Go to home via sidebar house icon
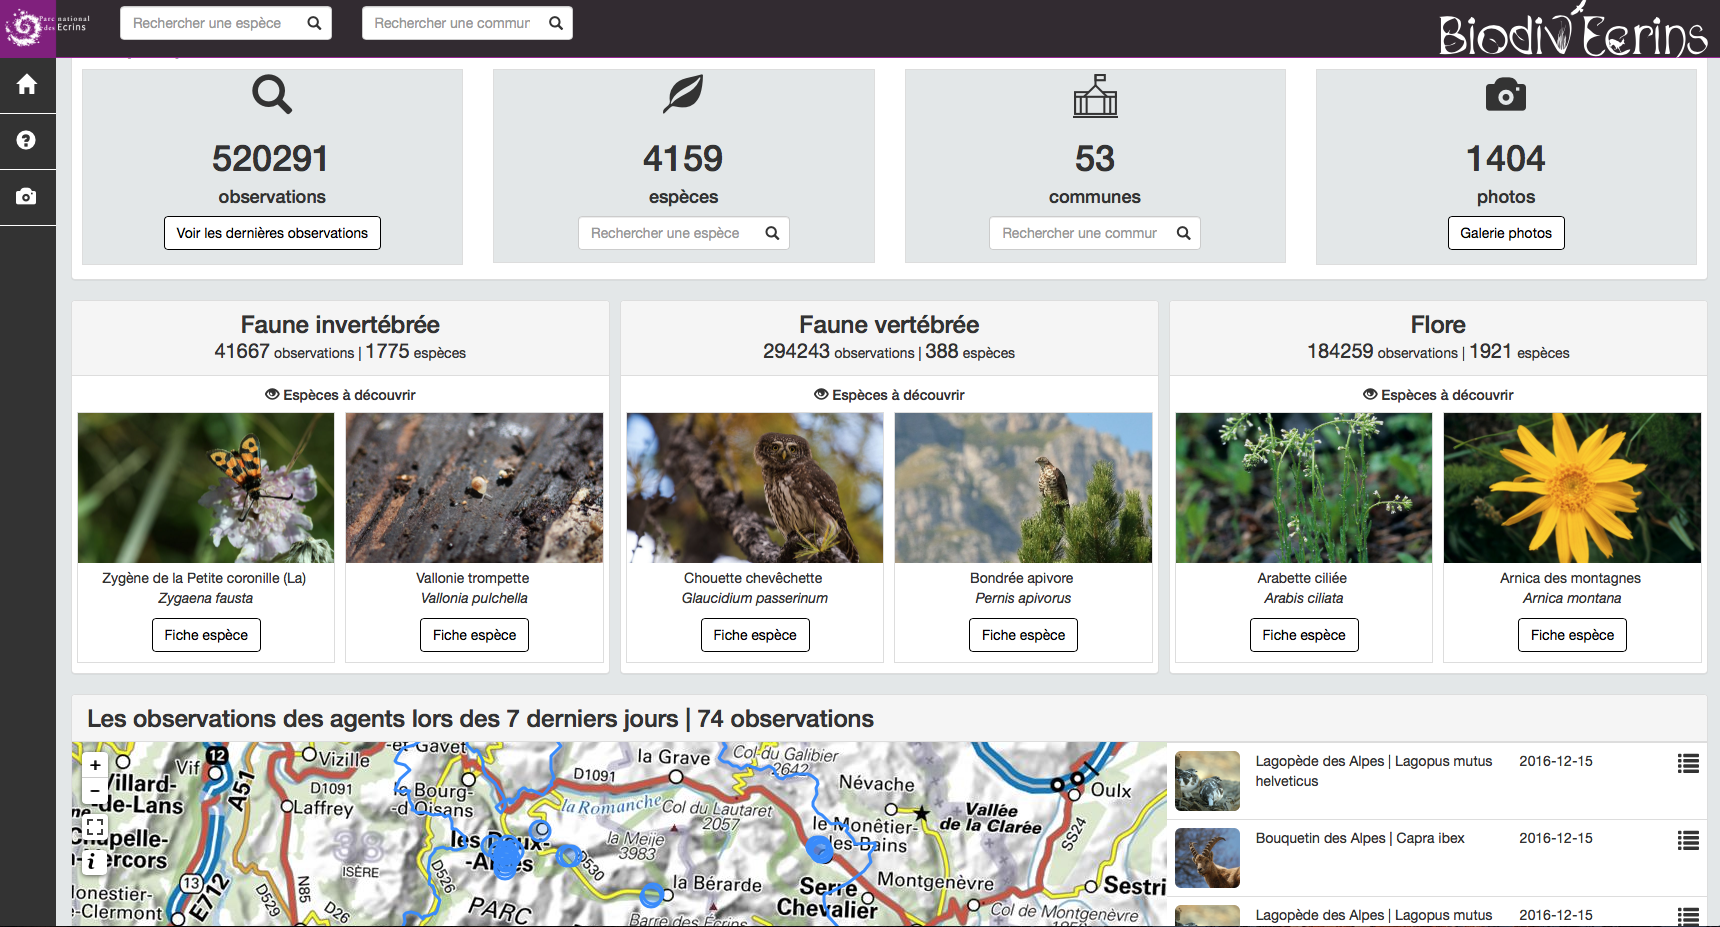 point(27,85)
